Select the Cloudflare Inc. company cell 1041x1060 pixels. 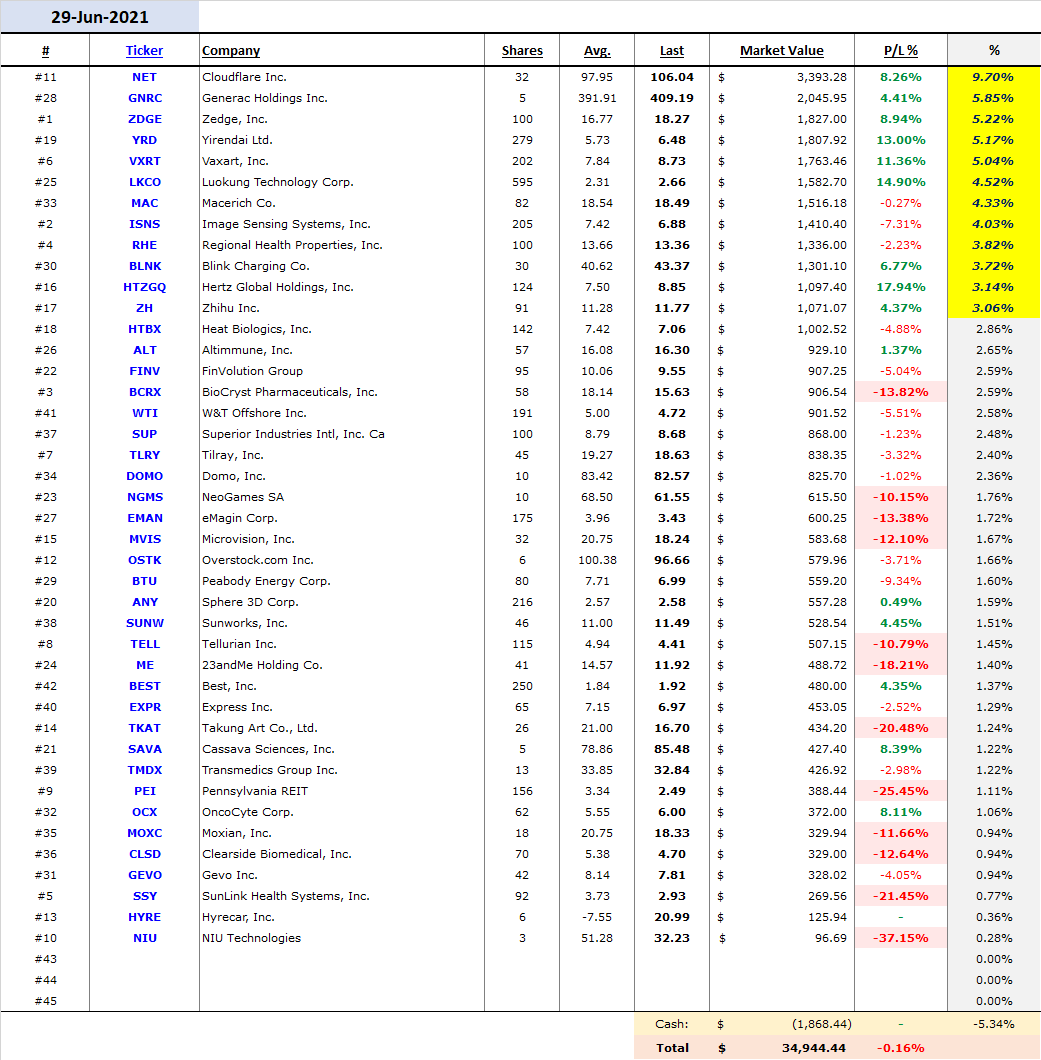pos(342,77)
